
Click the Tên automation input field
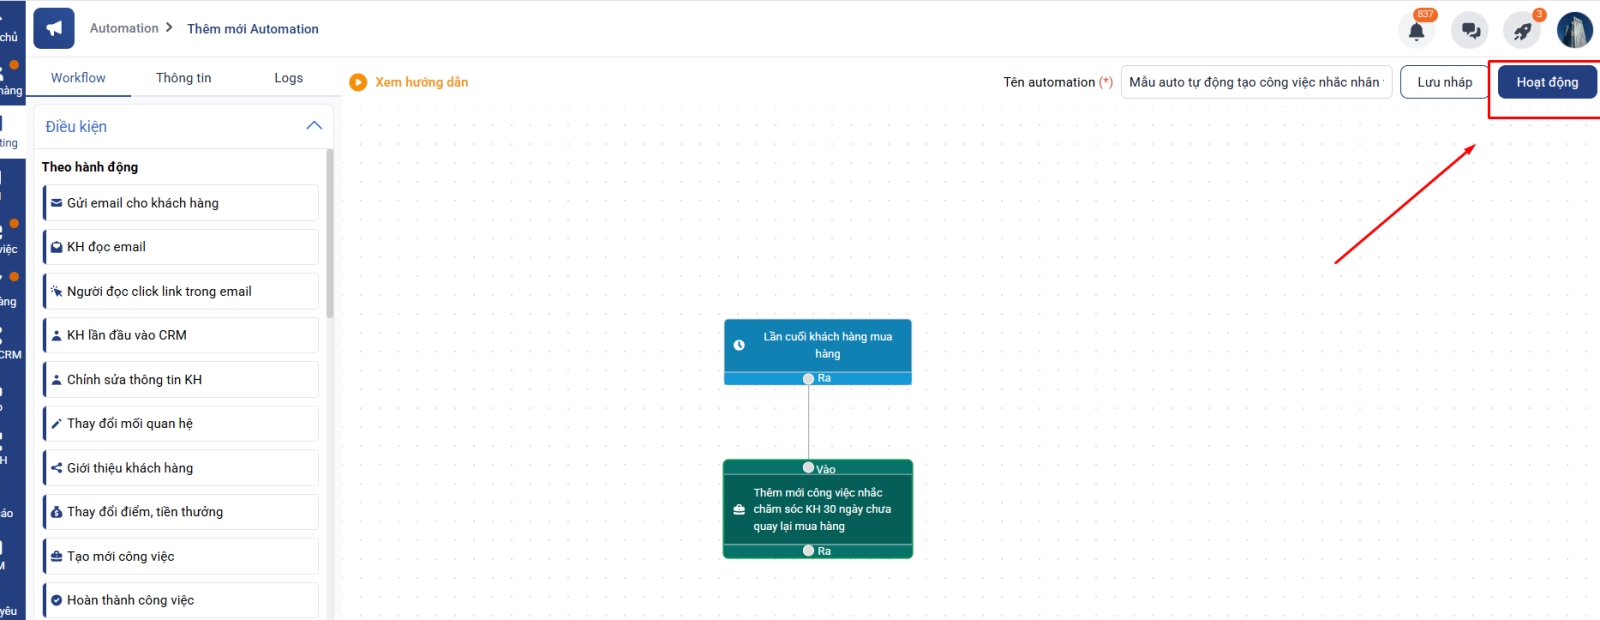[1254, 82]
